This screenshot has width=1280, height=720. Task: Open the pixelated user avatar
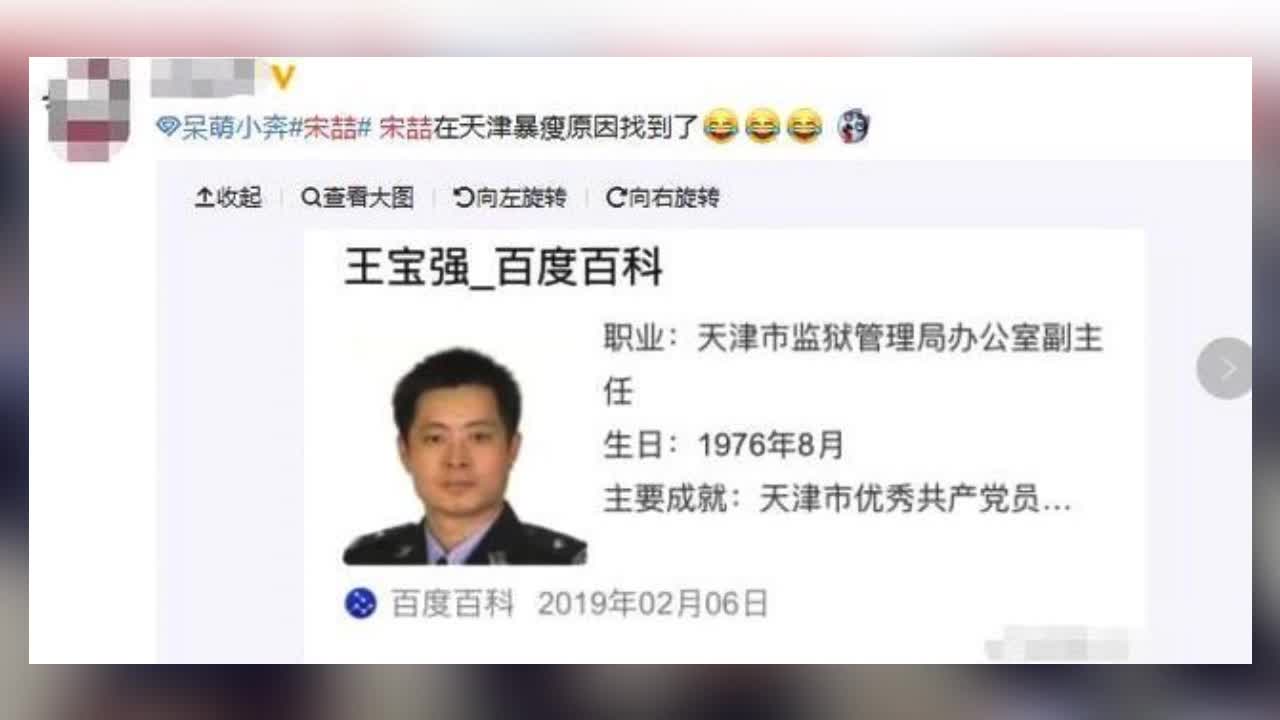pyautogui.click(x=88, y=109)
